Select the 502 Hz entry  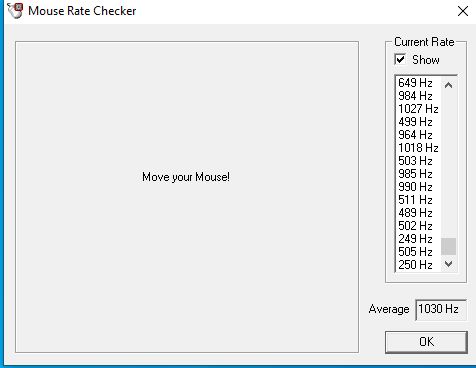click(x=419, y=226)
